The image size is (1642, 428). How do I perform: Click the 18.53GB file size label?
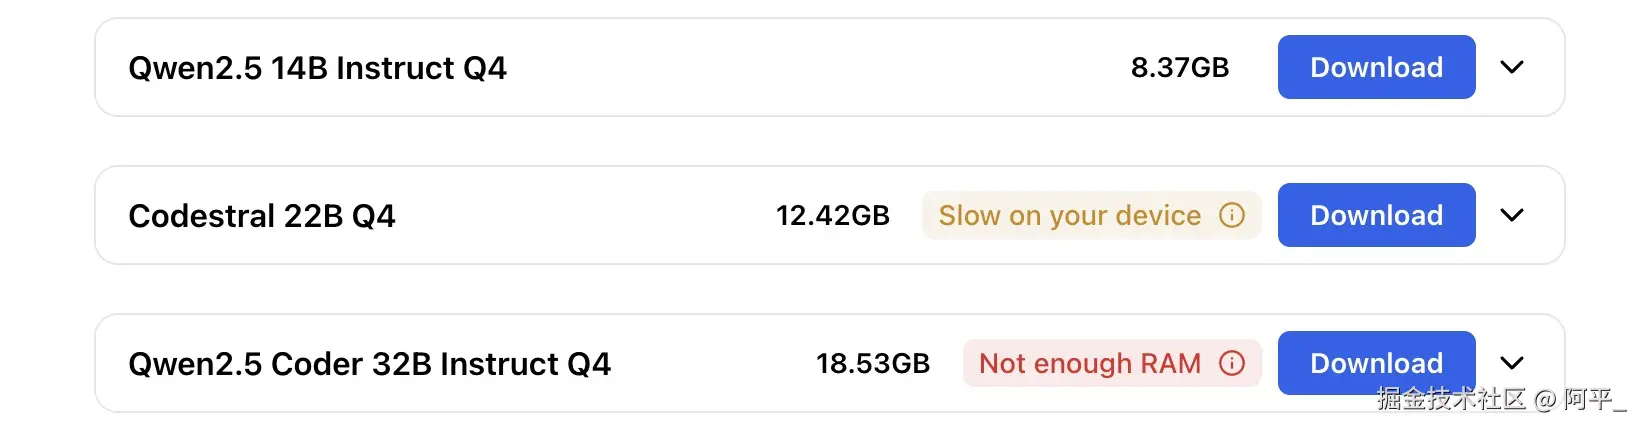tap(872, 364)
